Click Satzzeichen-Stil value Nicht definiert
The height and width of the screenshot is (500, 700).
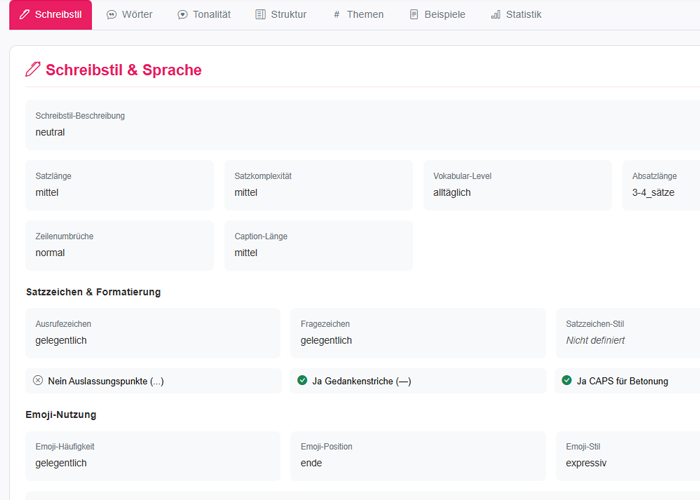[595, 341]
